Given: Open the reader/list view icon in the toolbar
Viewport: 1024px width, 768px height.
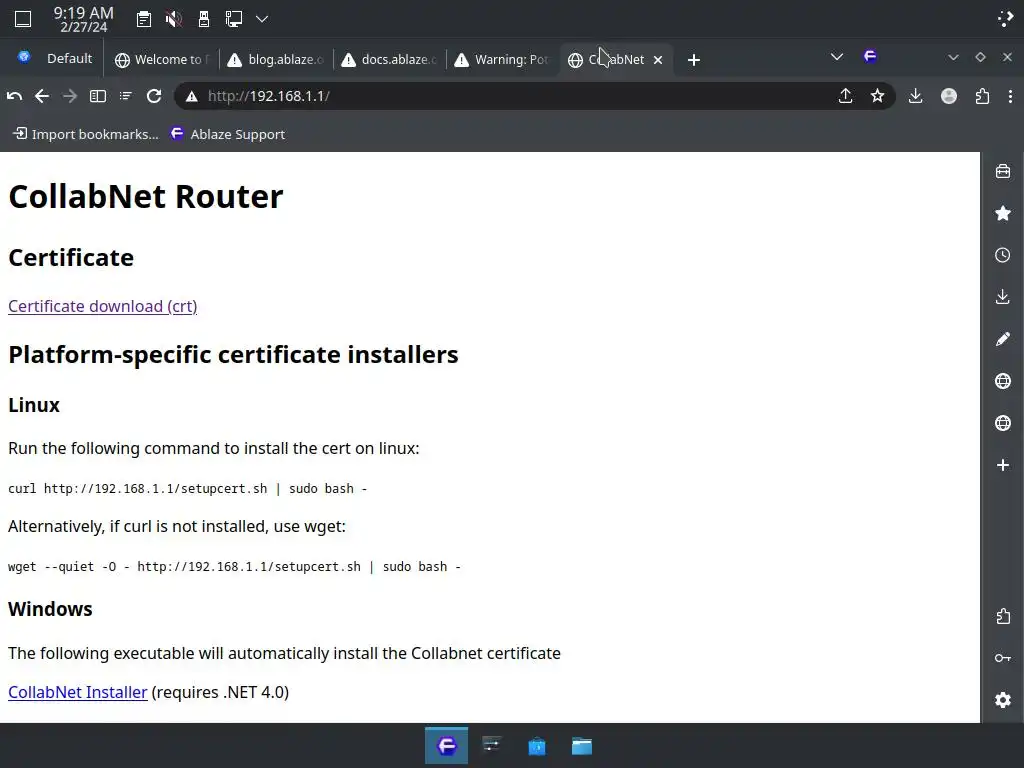Looking at the screenshot, I should tap(125, 97).
